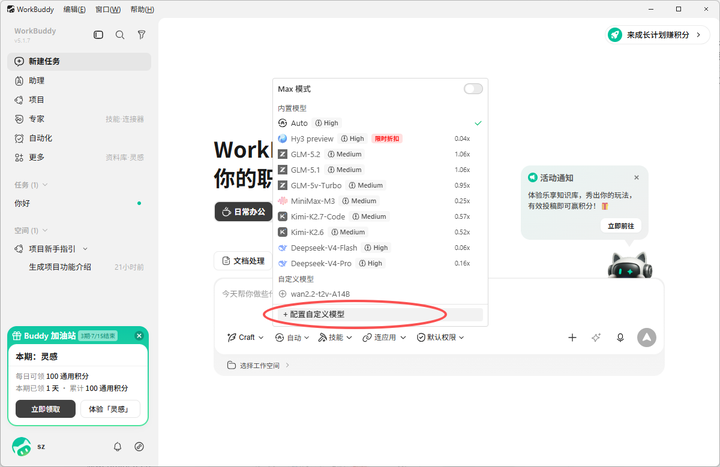Click the plus attachment icon in input bar
720x467 pixels.
click(572, 338)
